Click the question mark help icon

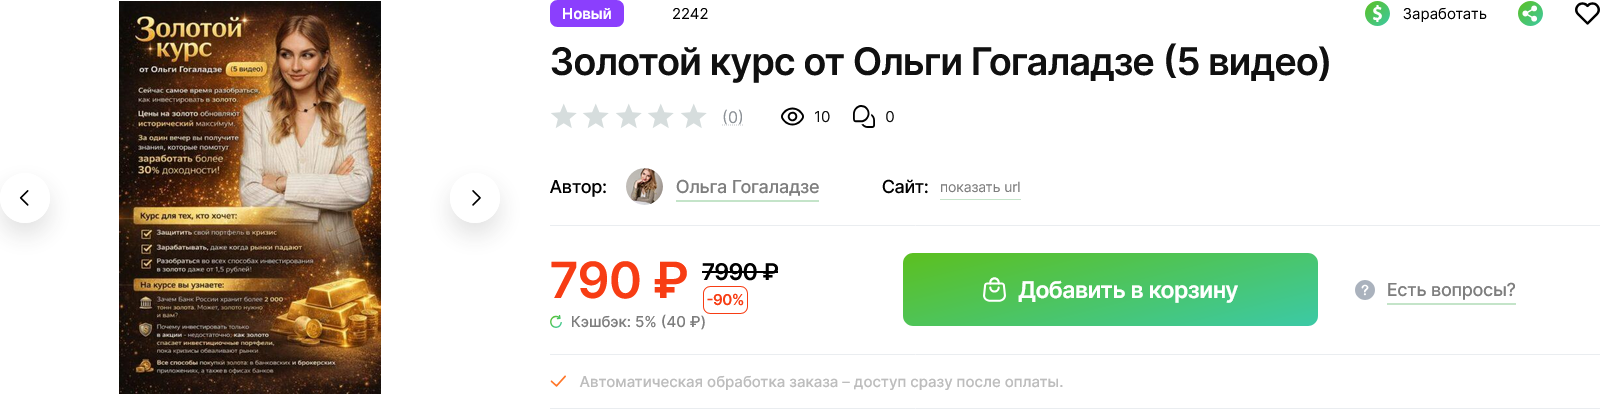[x=1365, y=290]
